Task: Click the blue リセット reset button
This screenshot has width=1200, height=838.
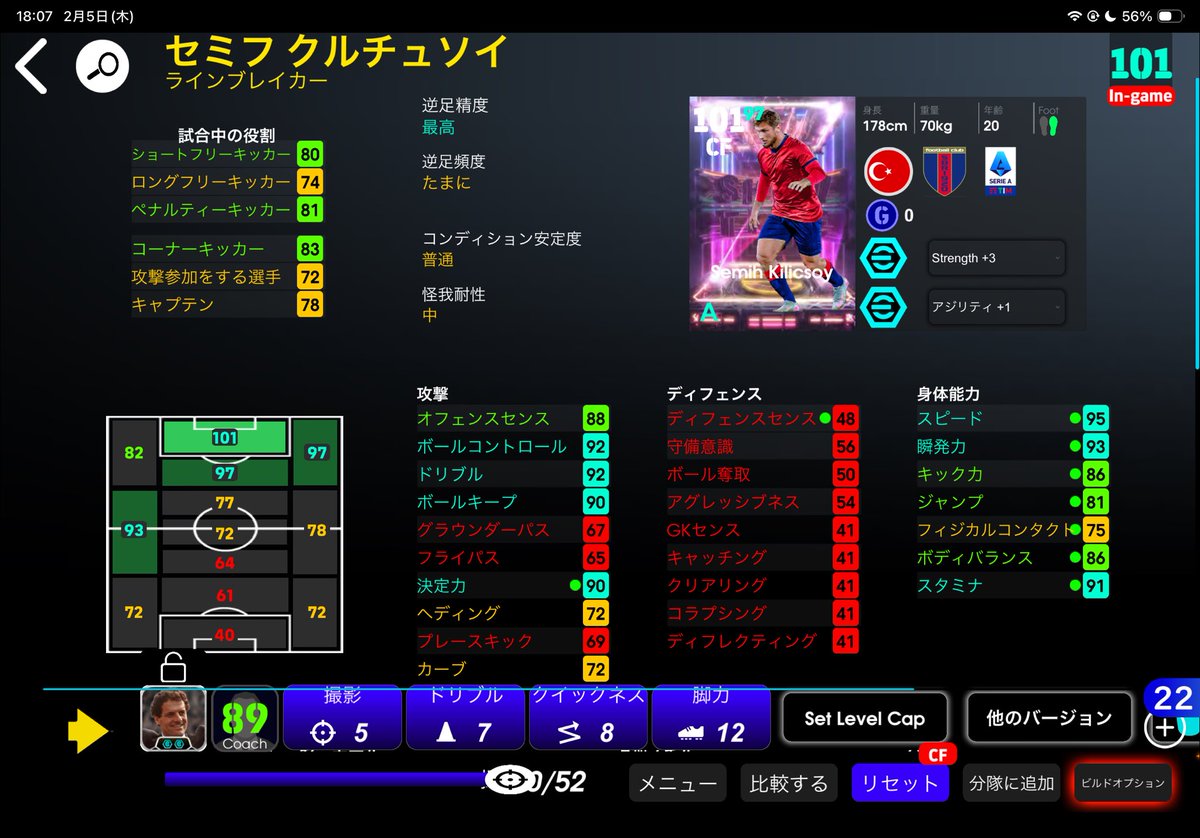Action: [900, 783]
